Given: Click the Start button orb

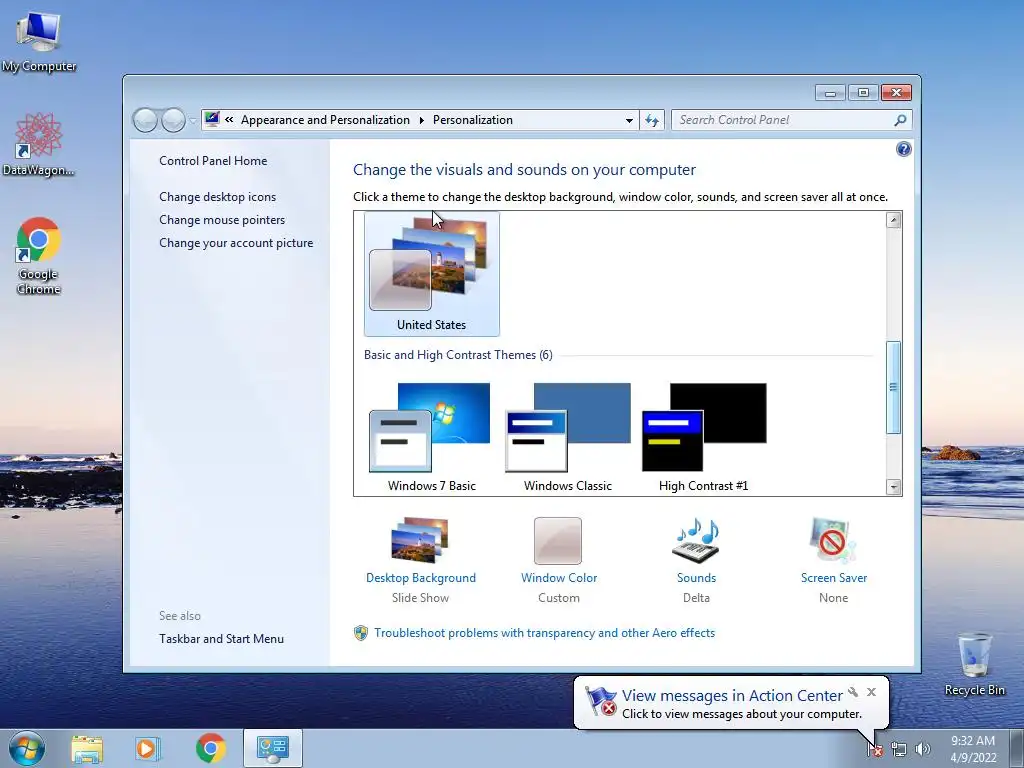Looking at the screenshot, I should [27, 748].
